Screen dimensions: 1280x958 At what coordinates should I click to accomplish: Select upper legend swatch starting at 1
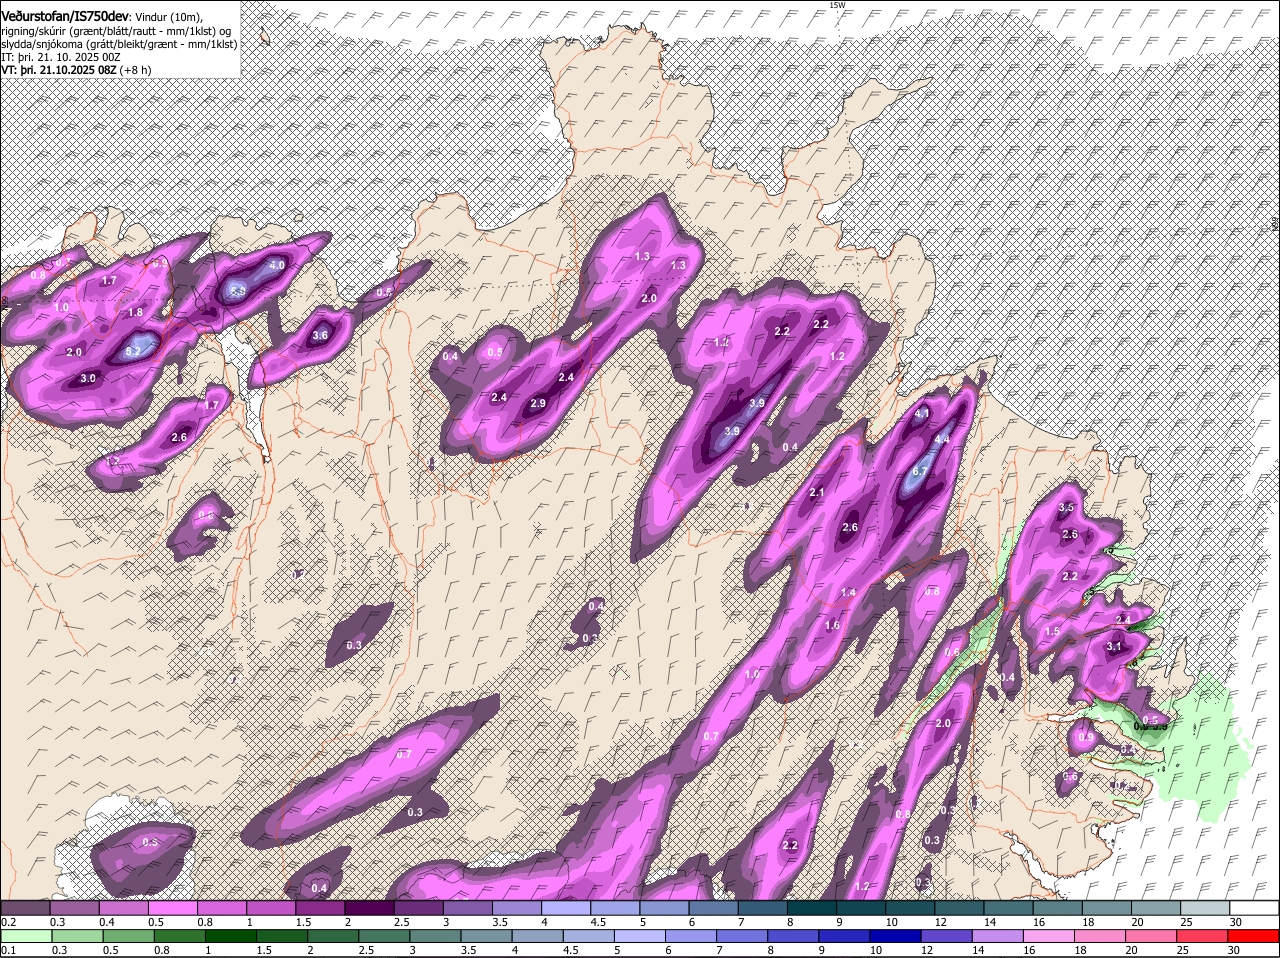(x=271, y=907)
